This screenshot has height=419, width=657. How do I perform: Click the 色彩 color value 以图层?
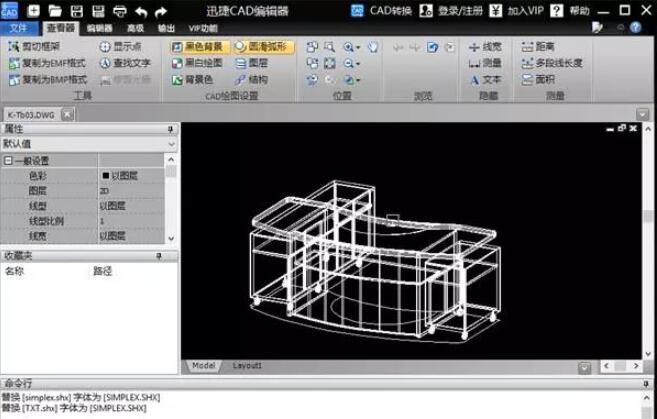click(x=131, y=176)
